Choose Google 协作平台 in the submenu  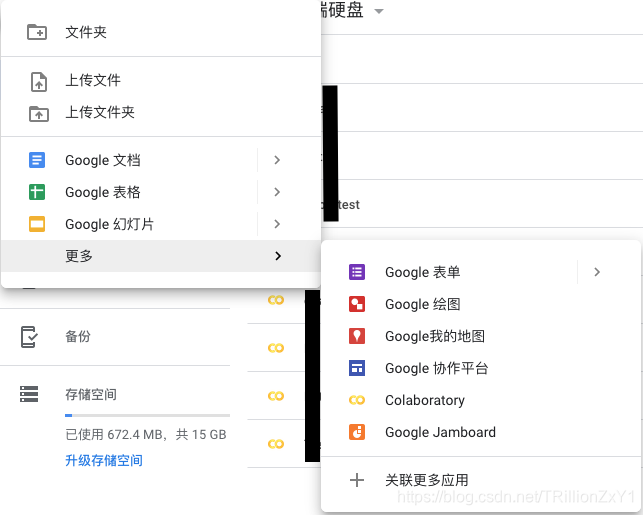click(481, 368)
